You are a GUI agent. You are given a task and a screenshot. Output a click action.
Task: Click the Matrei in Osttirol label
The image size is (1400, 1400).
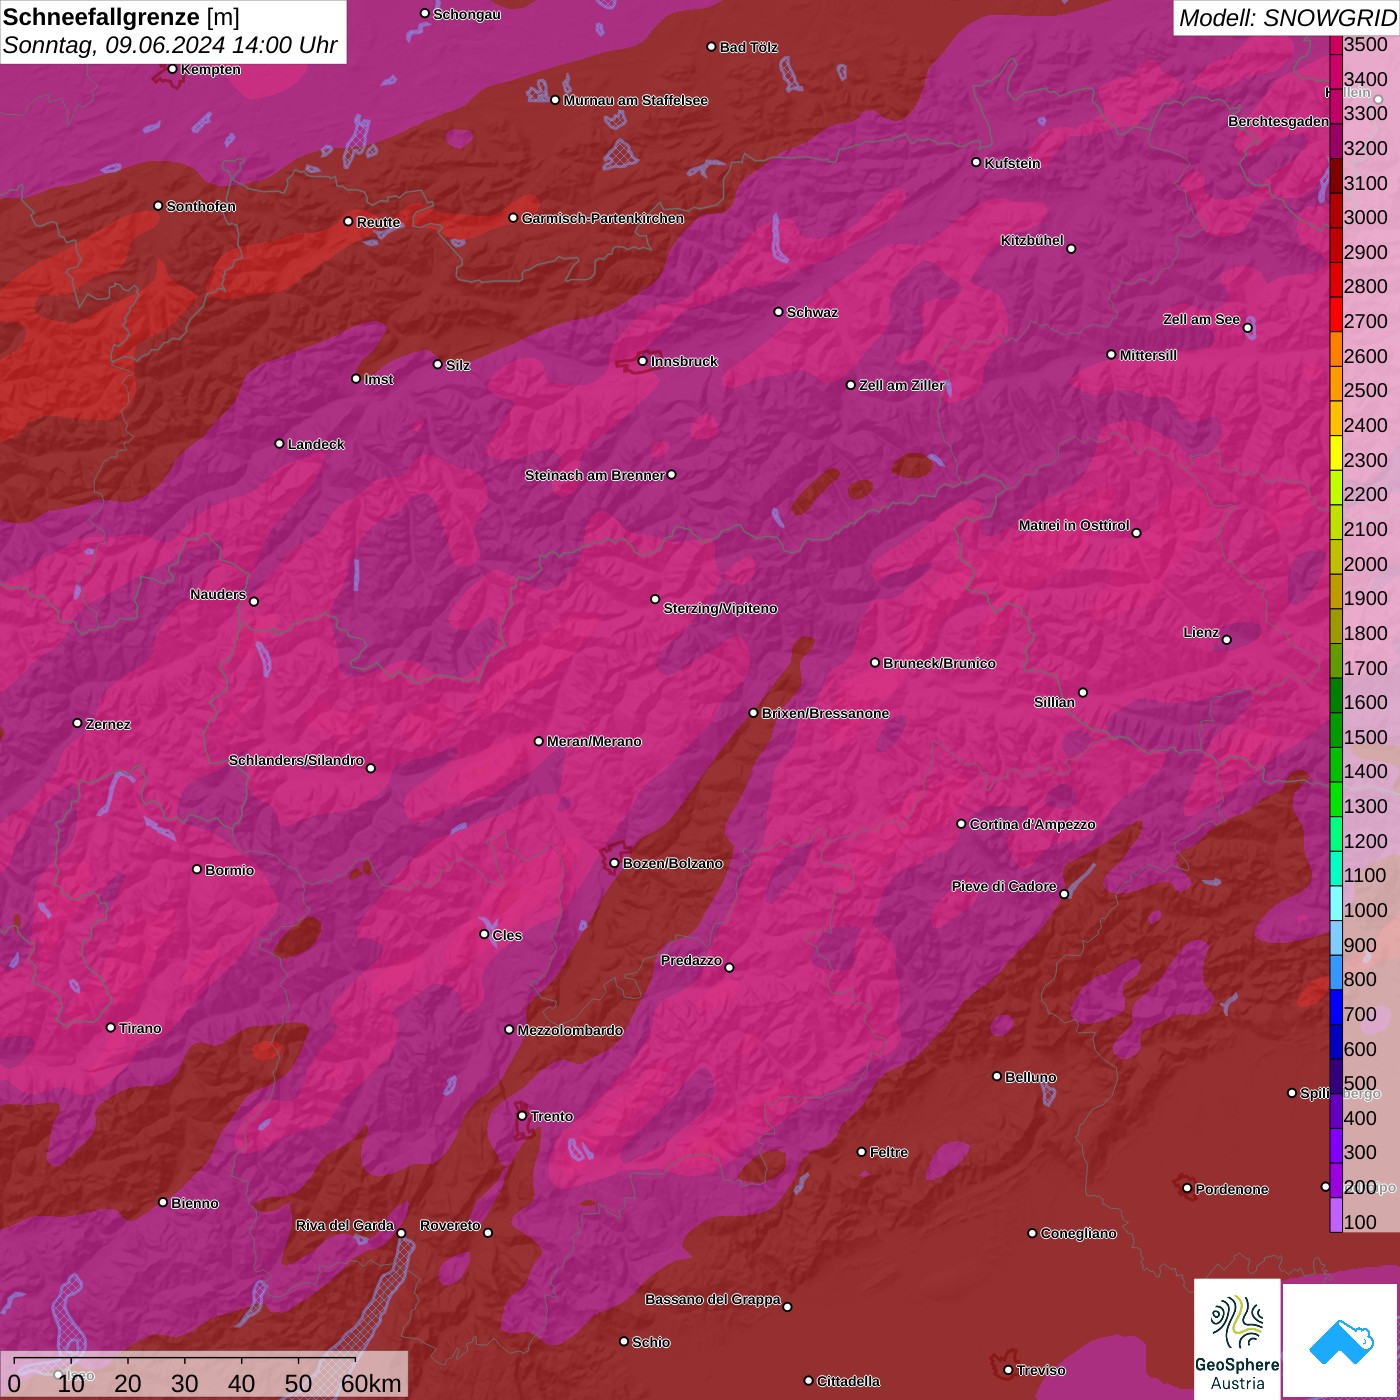coord(1074,525)
